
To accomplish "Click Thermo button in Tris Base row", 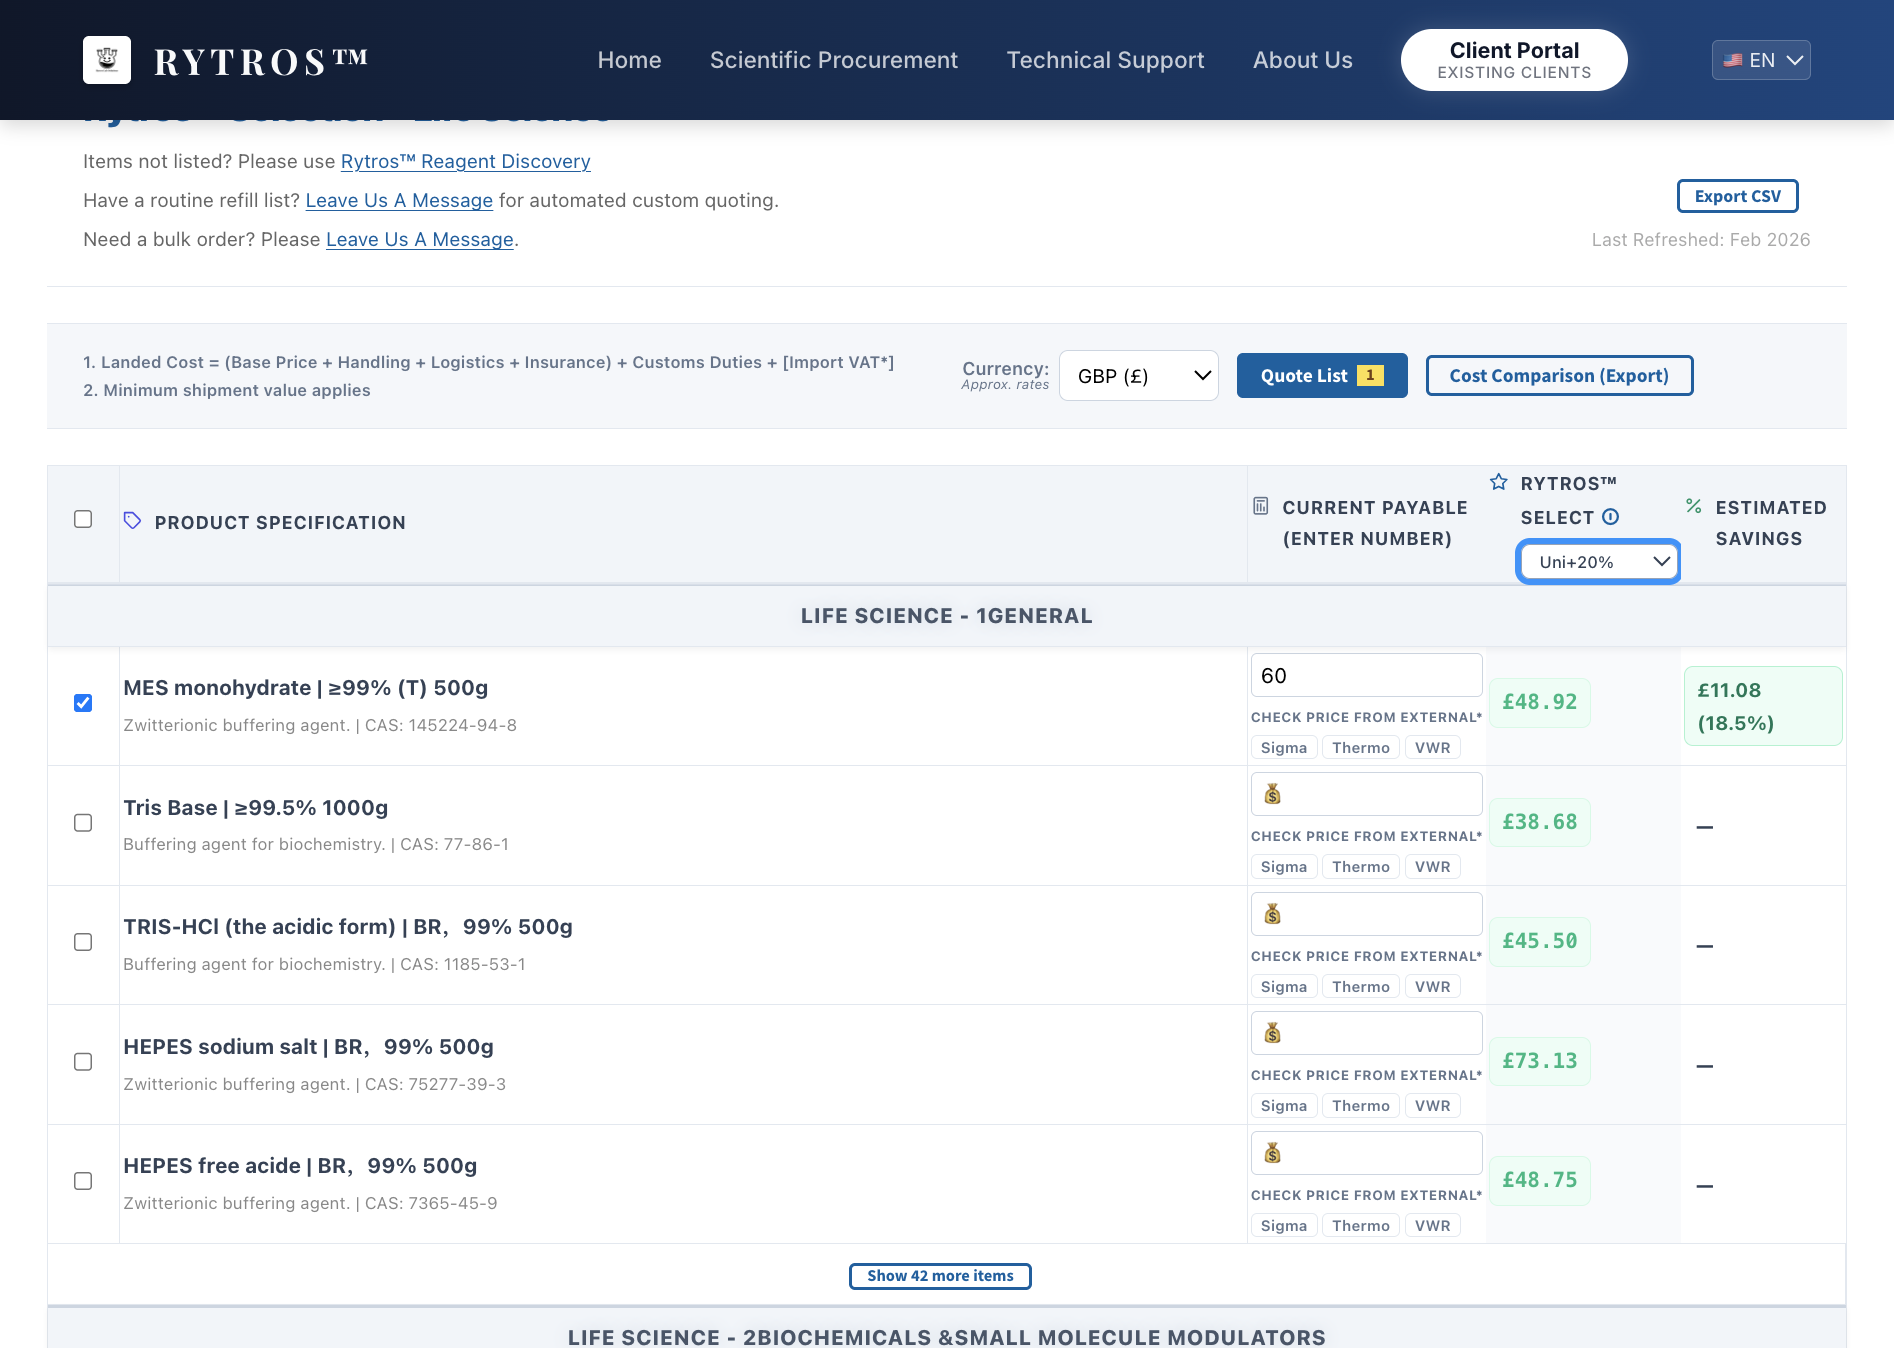I will pos(1361,867).
